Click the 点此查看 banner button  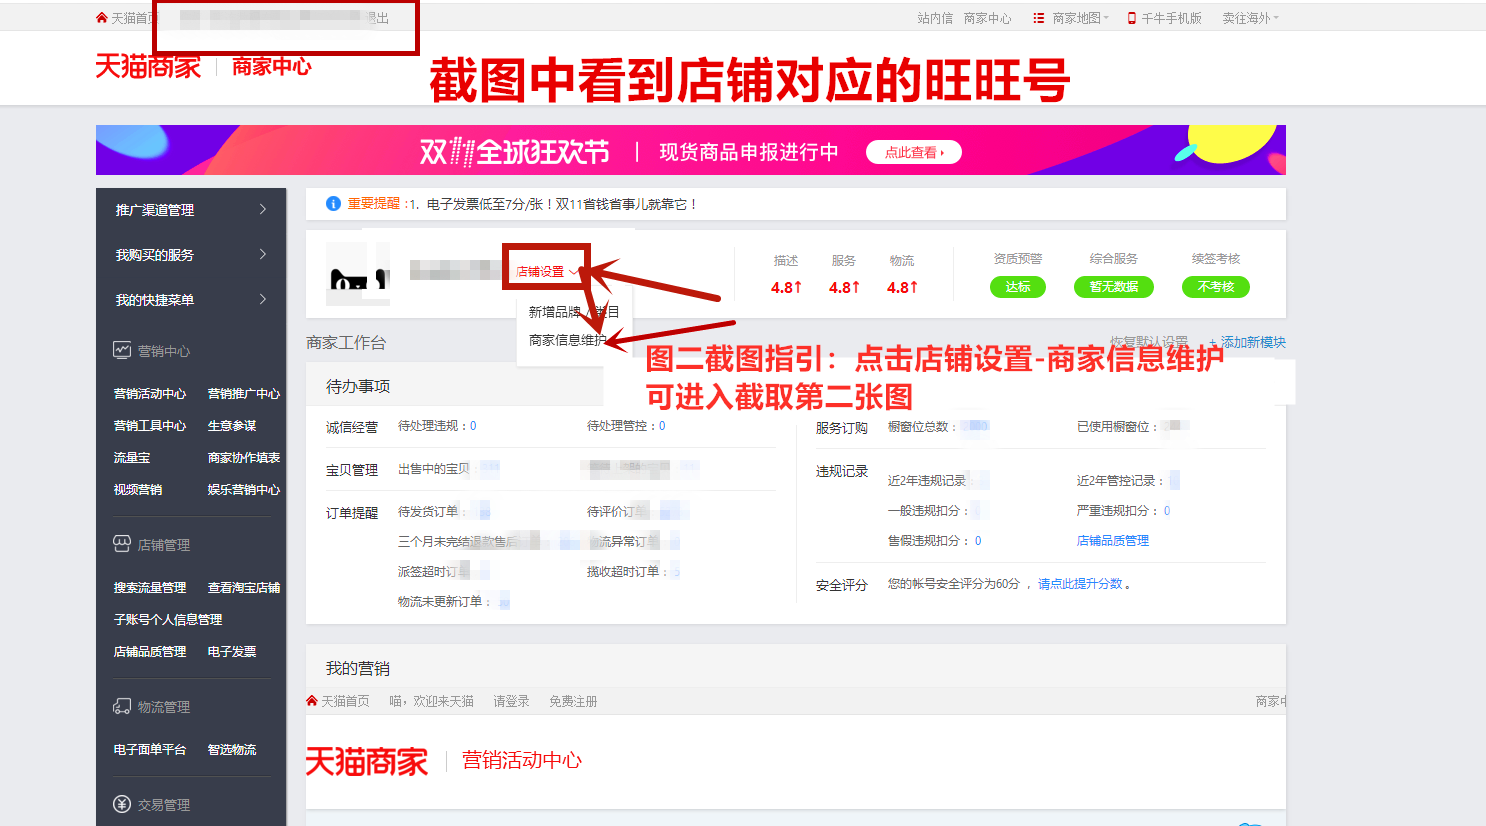click(914, 152)
